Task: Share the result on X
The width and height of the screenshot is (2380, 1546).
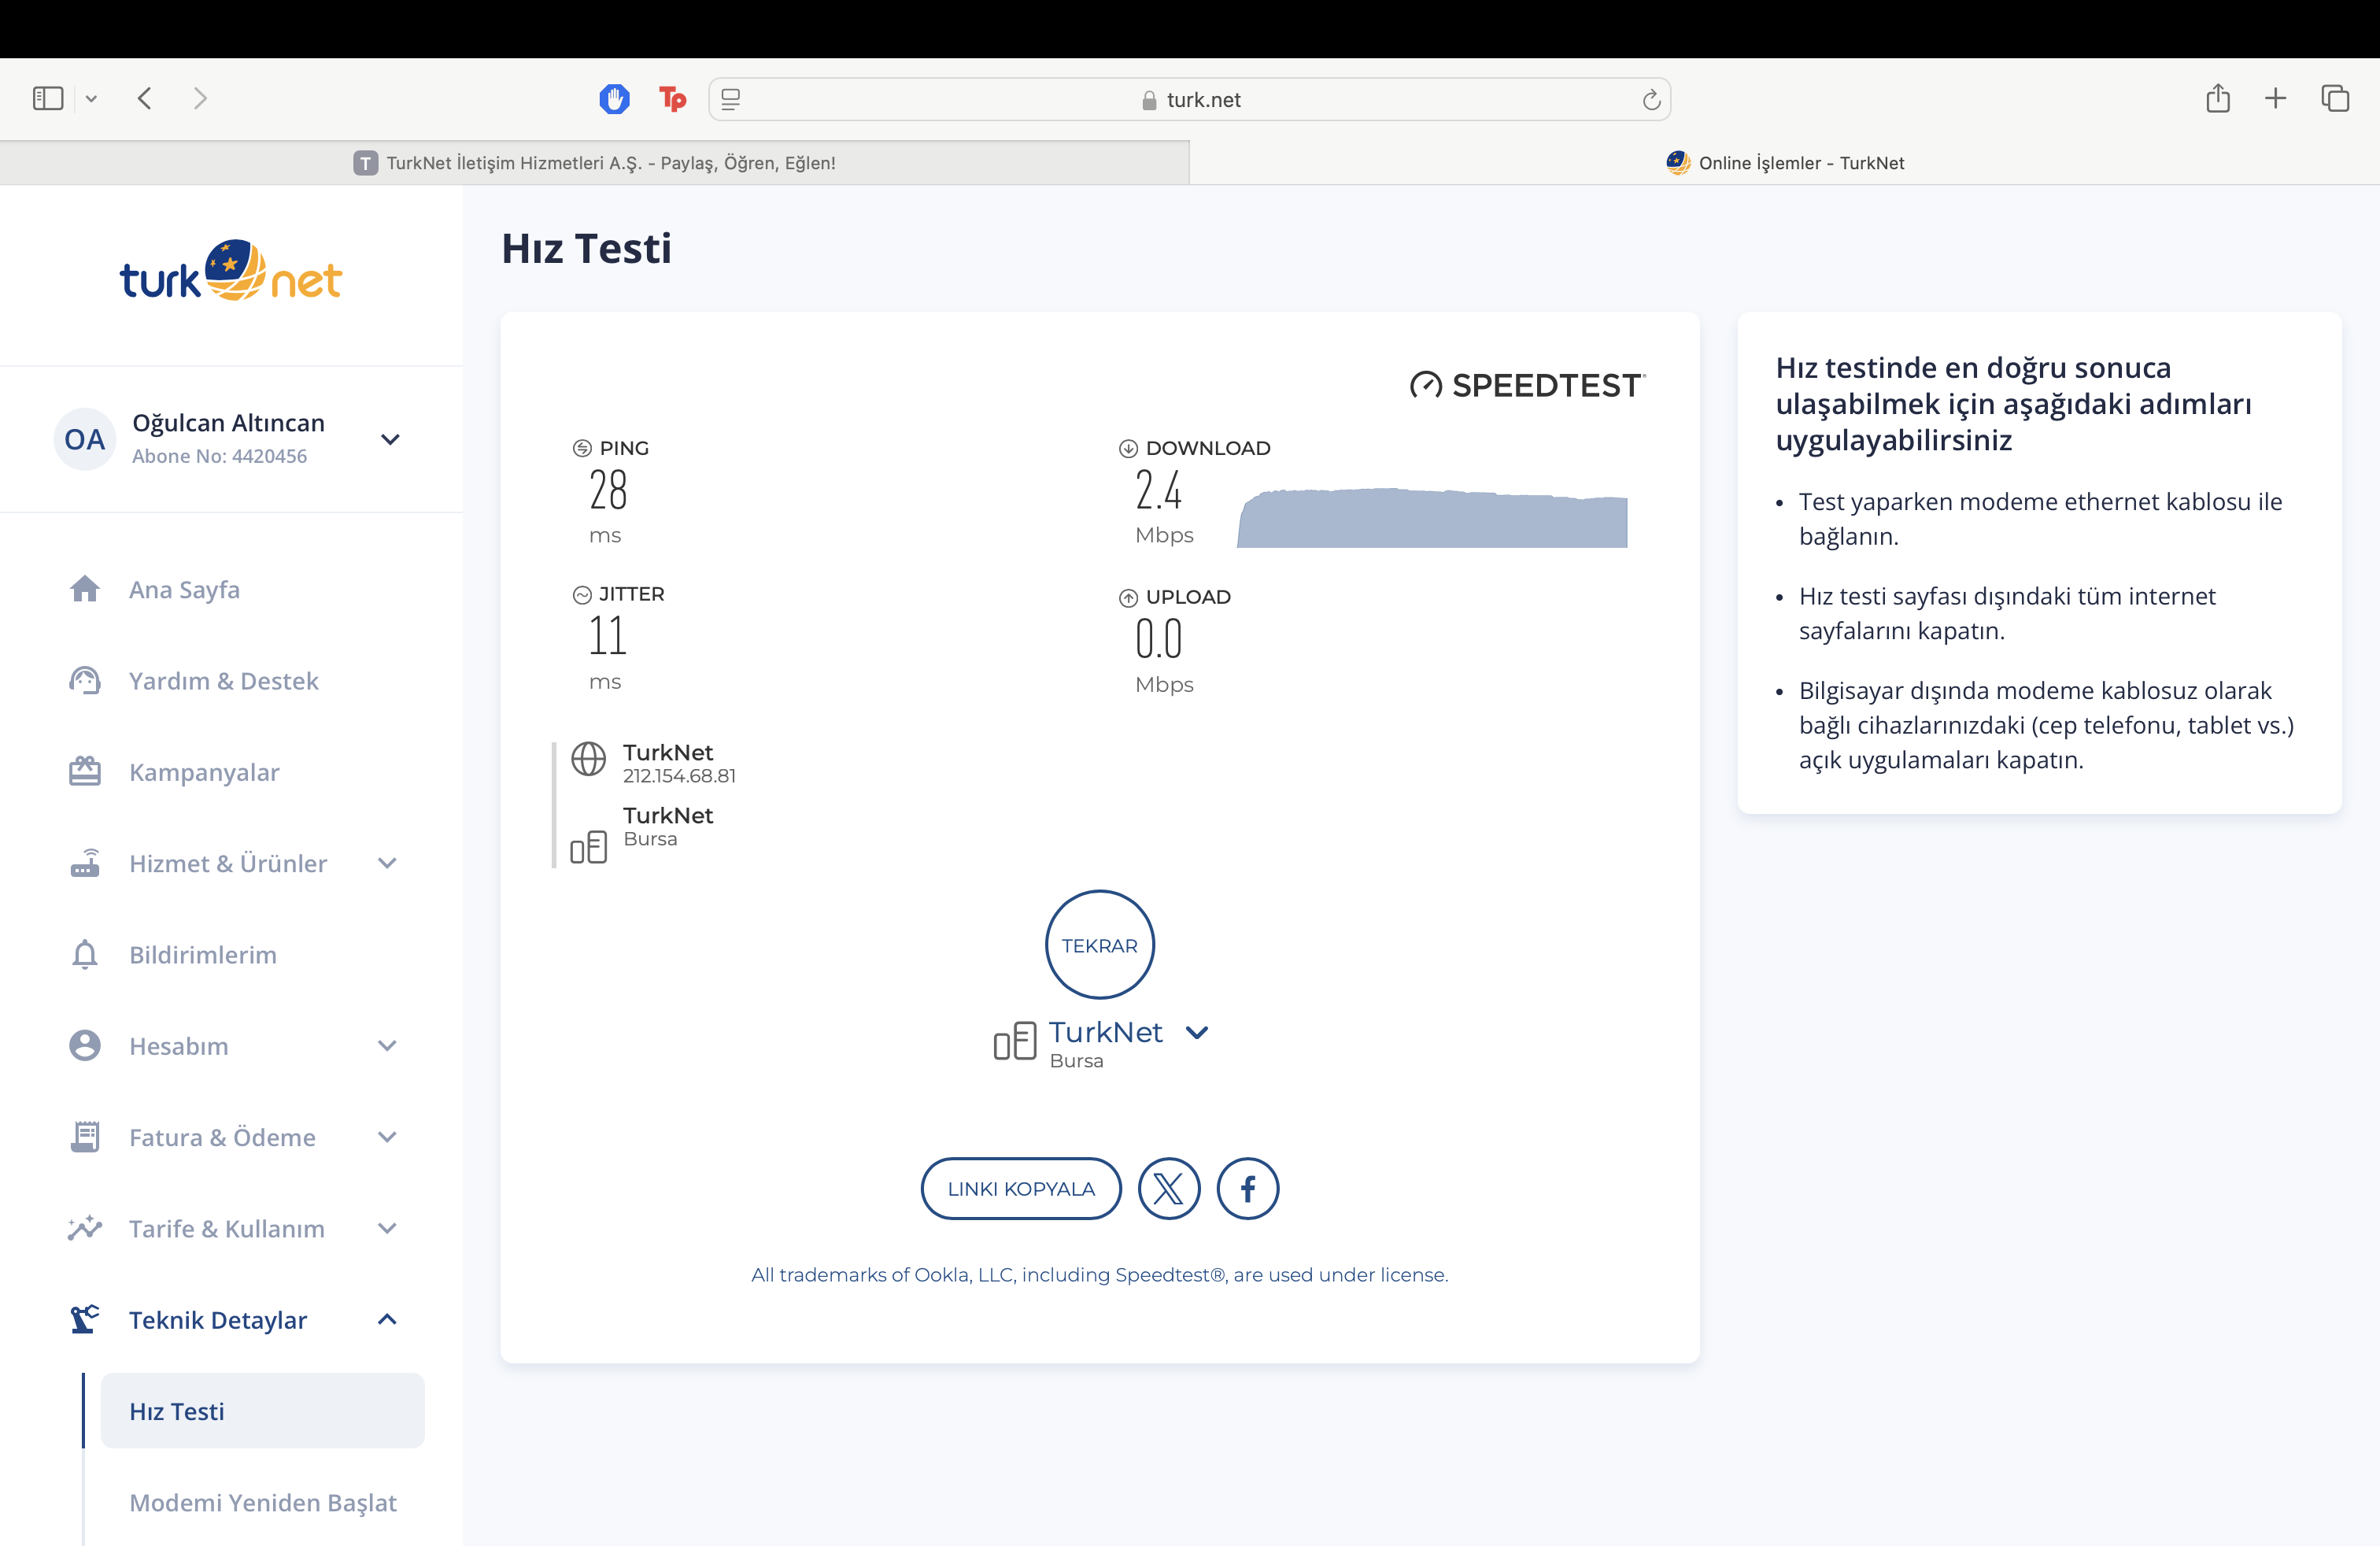Action: tap(1169, 1189)
